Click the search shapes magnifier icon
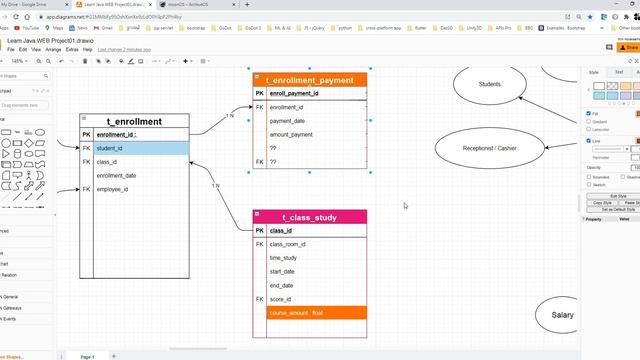Image resolution: width=640 pixels, height=360 pixels. (x=46, y=76)
